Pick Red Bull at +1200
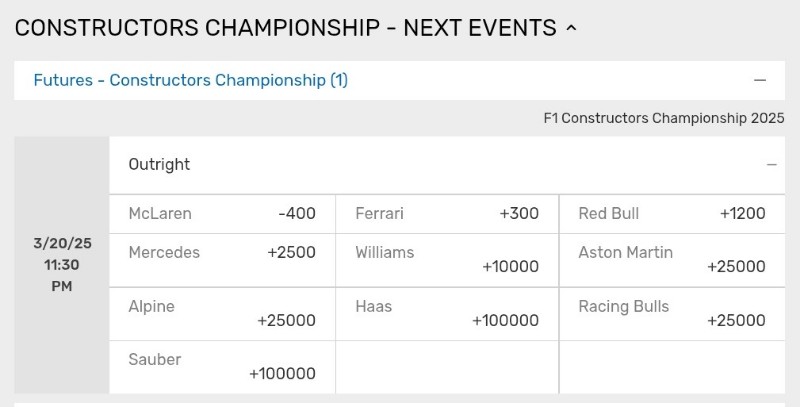The width and height of the screenshot is (800, 407). click(672, 214)
